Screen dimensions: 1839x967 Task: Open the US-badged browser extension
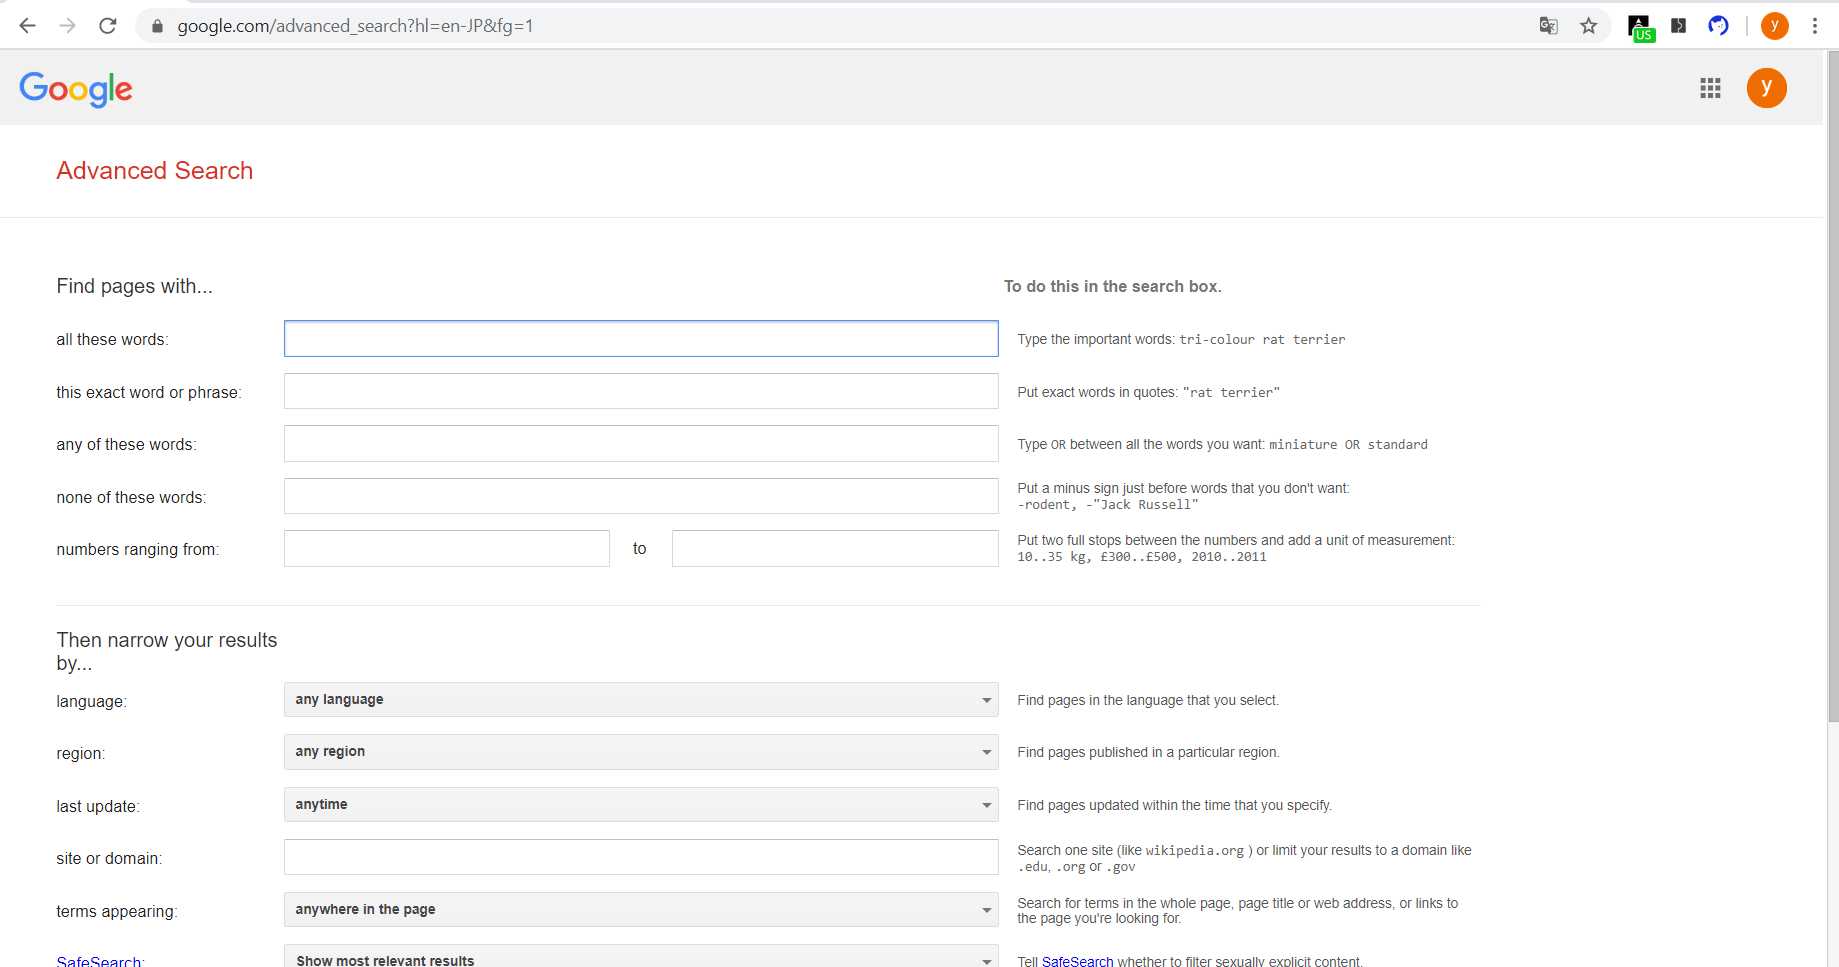click(1640, 27)
